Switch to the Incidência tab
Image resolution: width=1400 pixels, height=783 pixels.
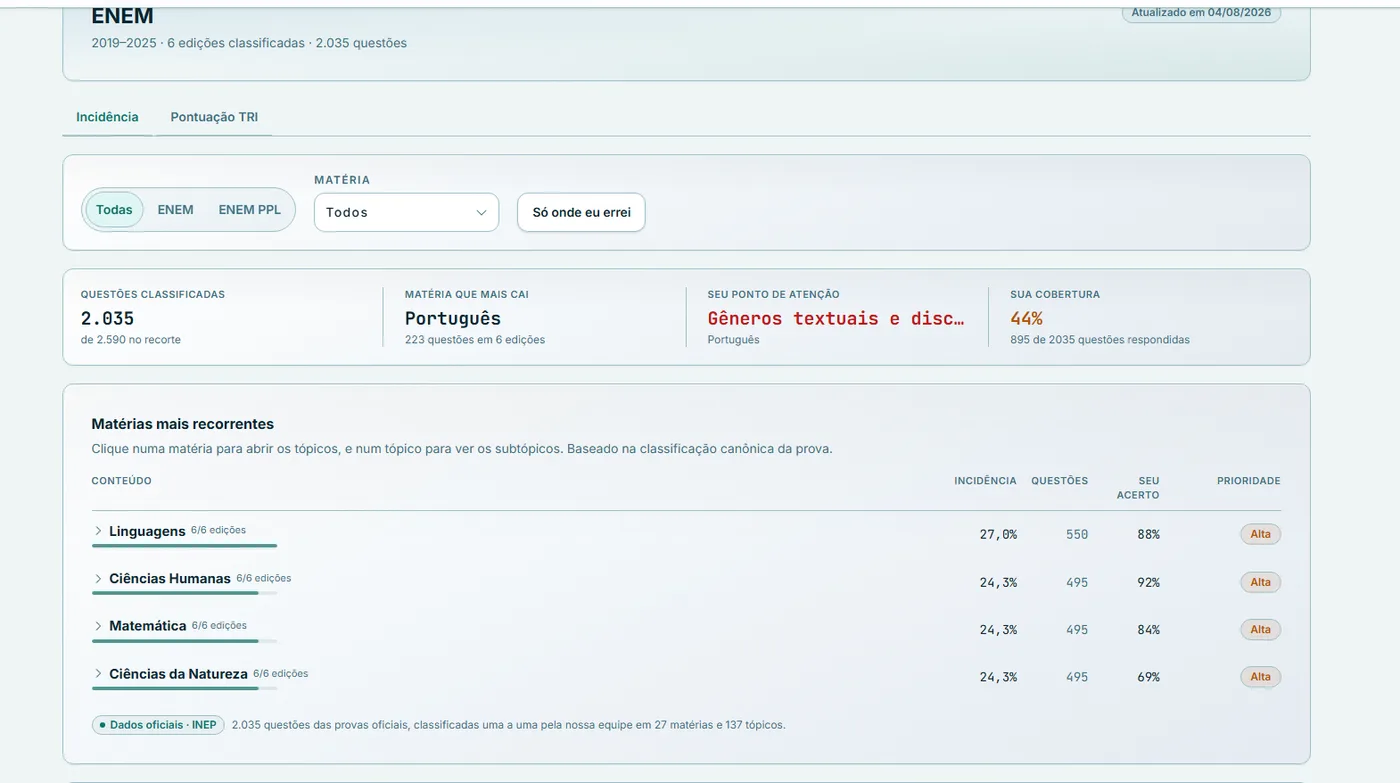point(107,117)
